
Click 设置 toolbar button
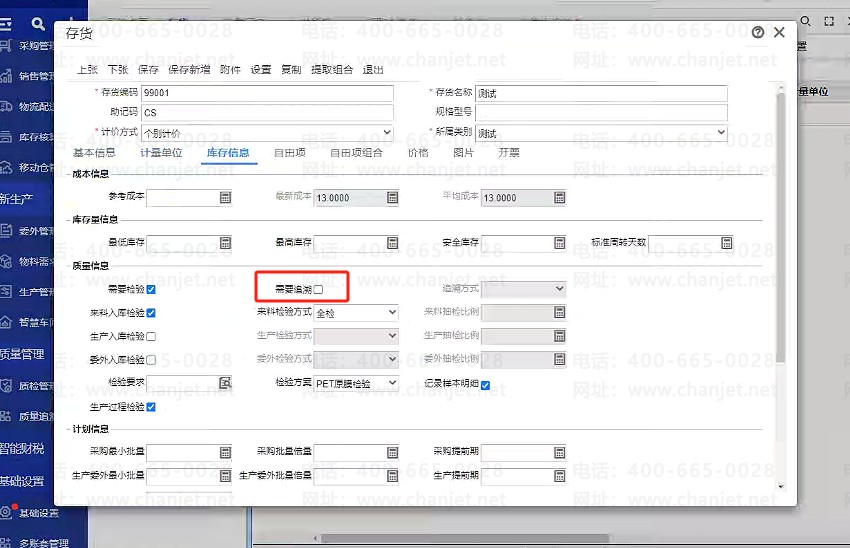point(261,70)
